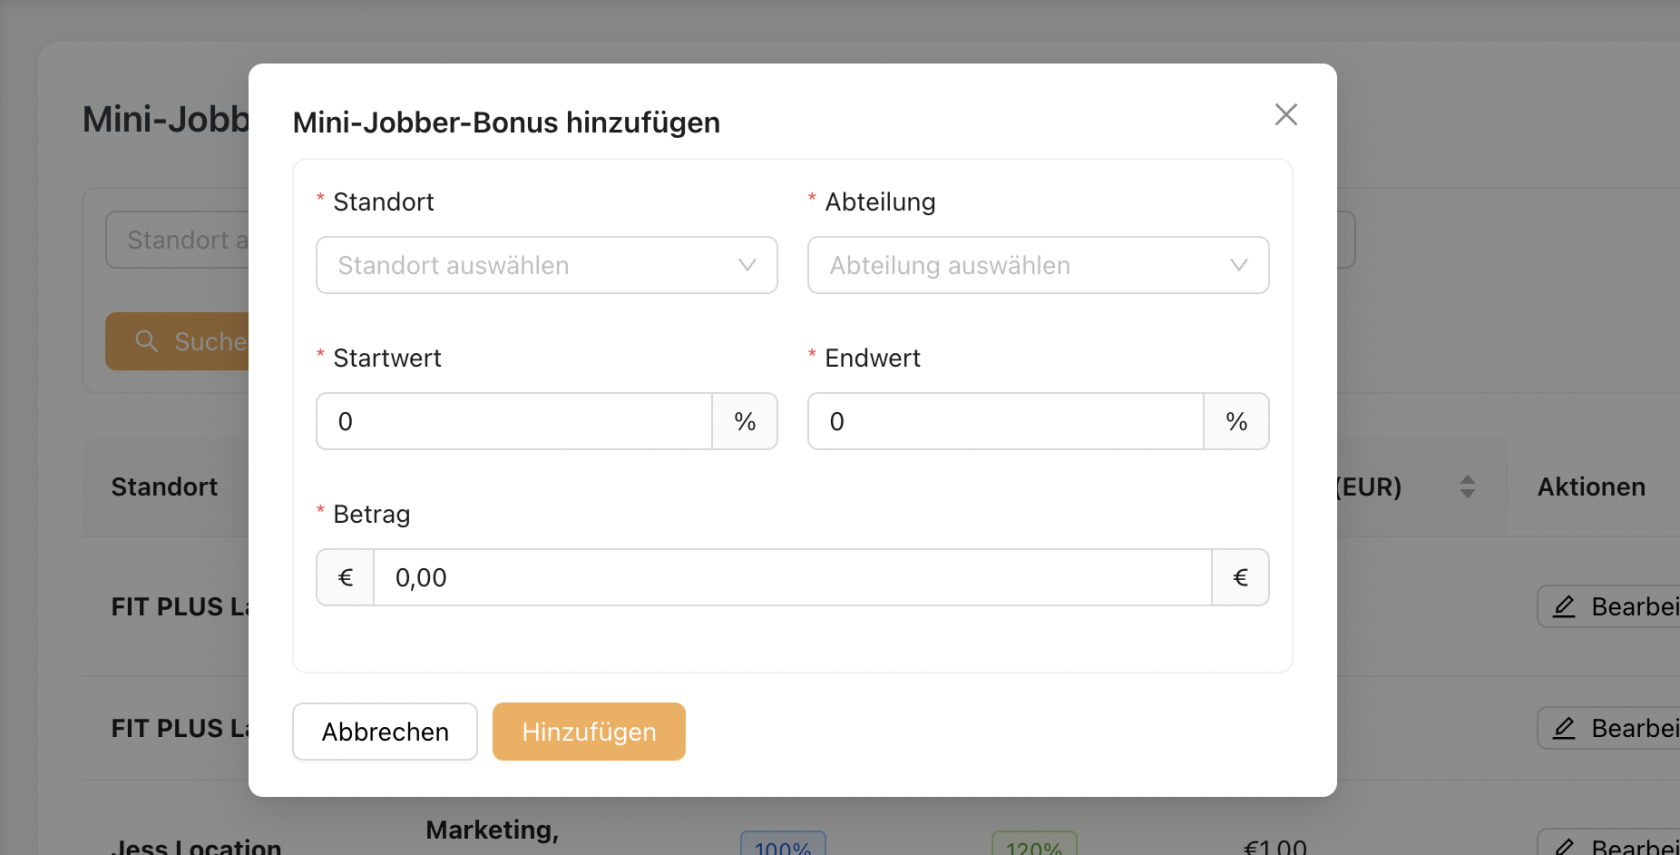
Task: Click the Jess Location row text
Action: [196, 846]
